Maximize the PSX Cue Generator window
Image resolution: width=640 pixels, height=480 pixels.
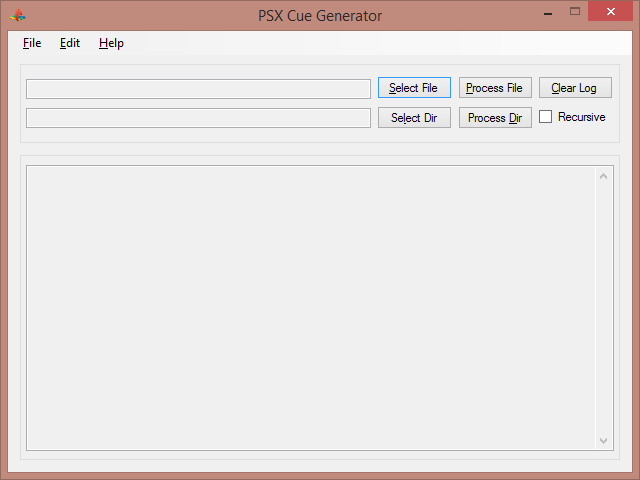tap(575, 11)
